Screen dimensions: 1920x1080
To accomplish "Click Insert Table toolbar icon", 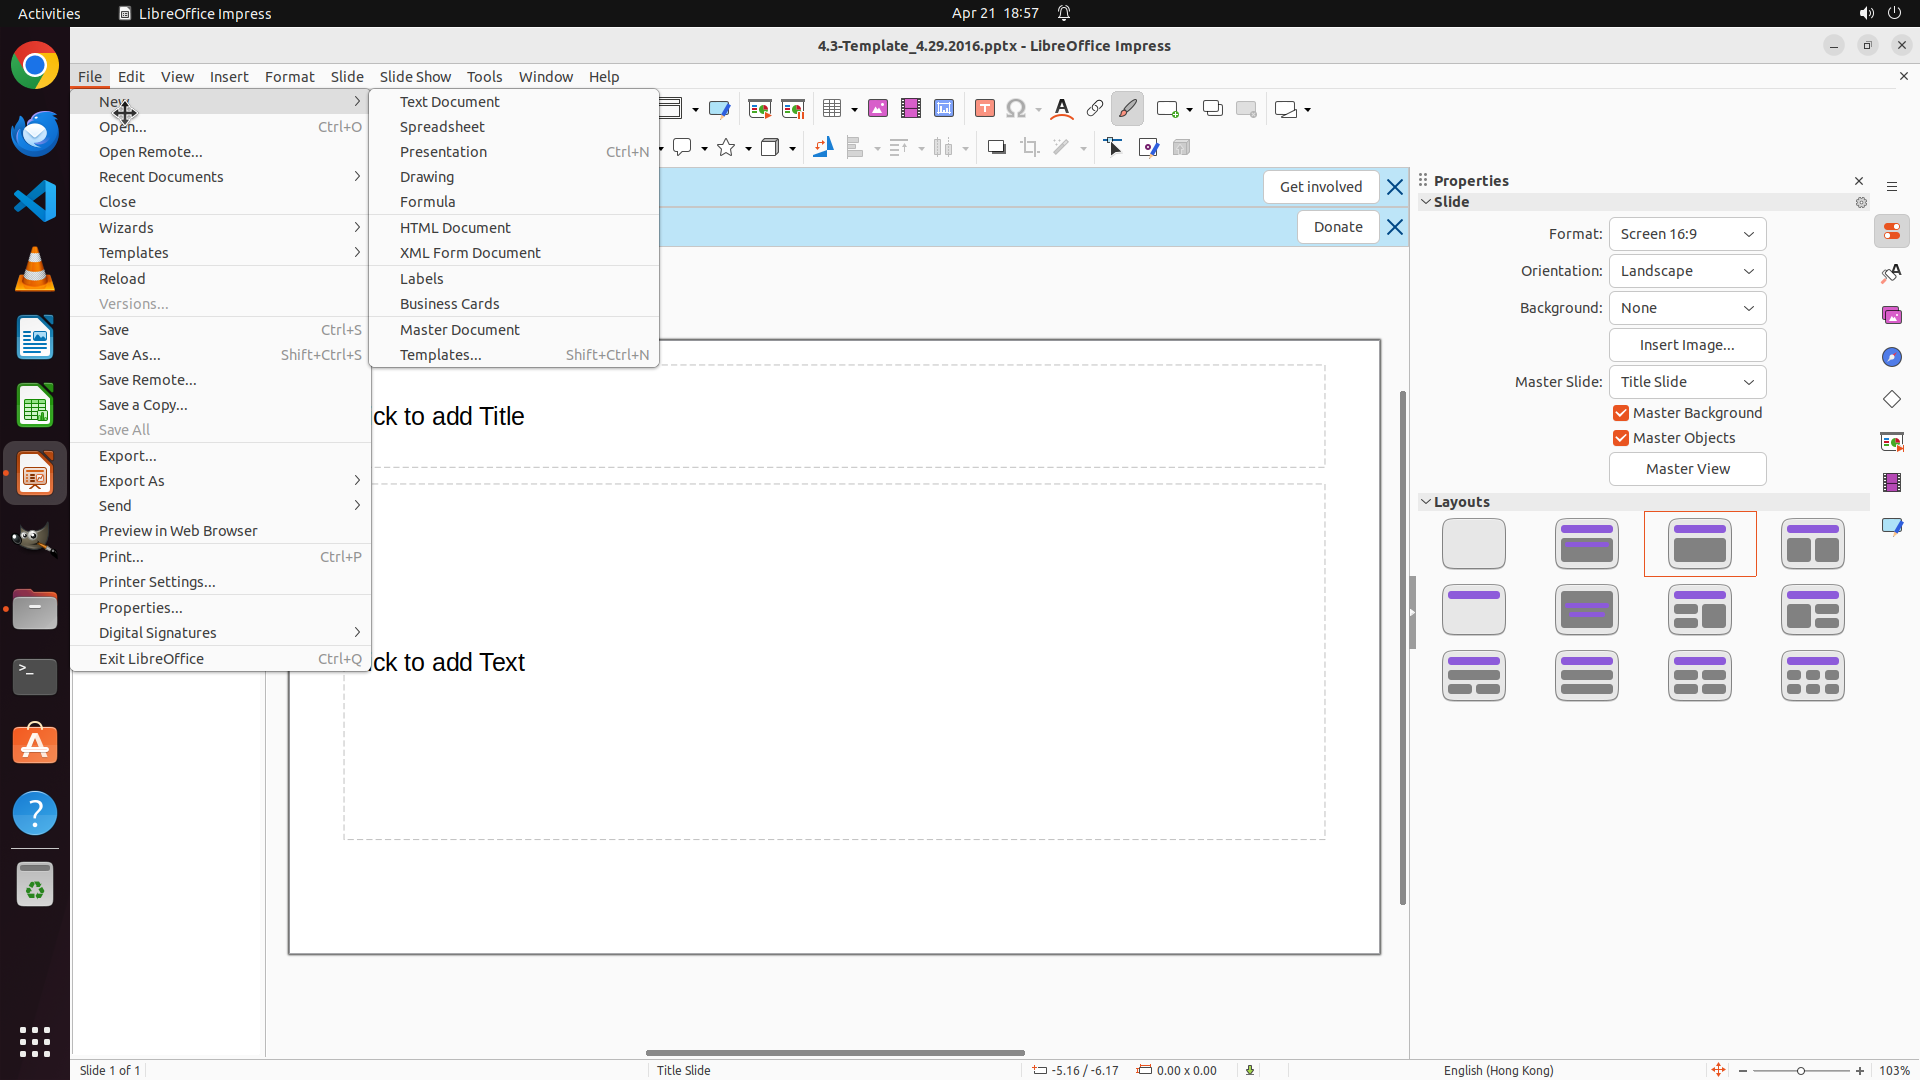I will (x=832, y=109).
